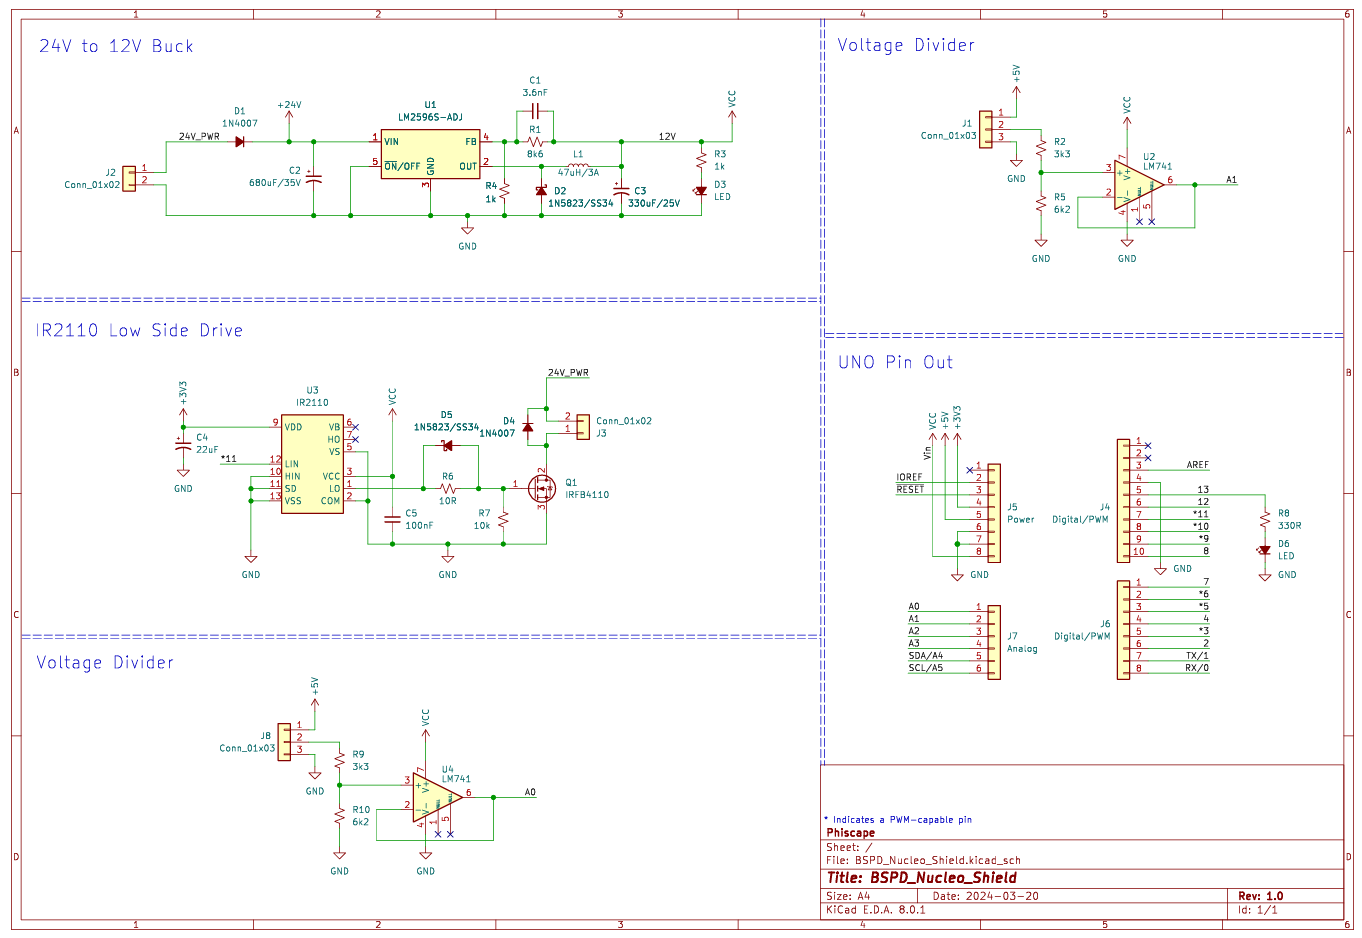This screenshot has width=1362, height=938.
Task: Select the D3 LED symbol in buck circuit
Action: pos(701,190)
